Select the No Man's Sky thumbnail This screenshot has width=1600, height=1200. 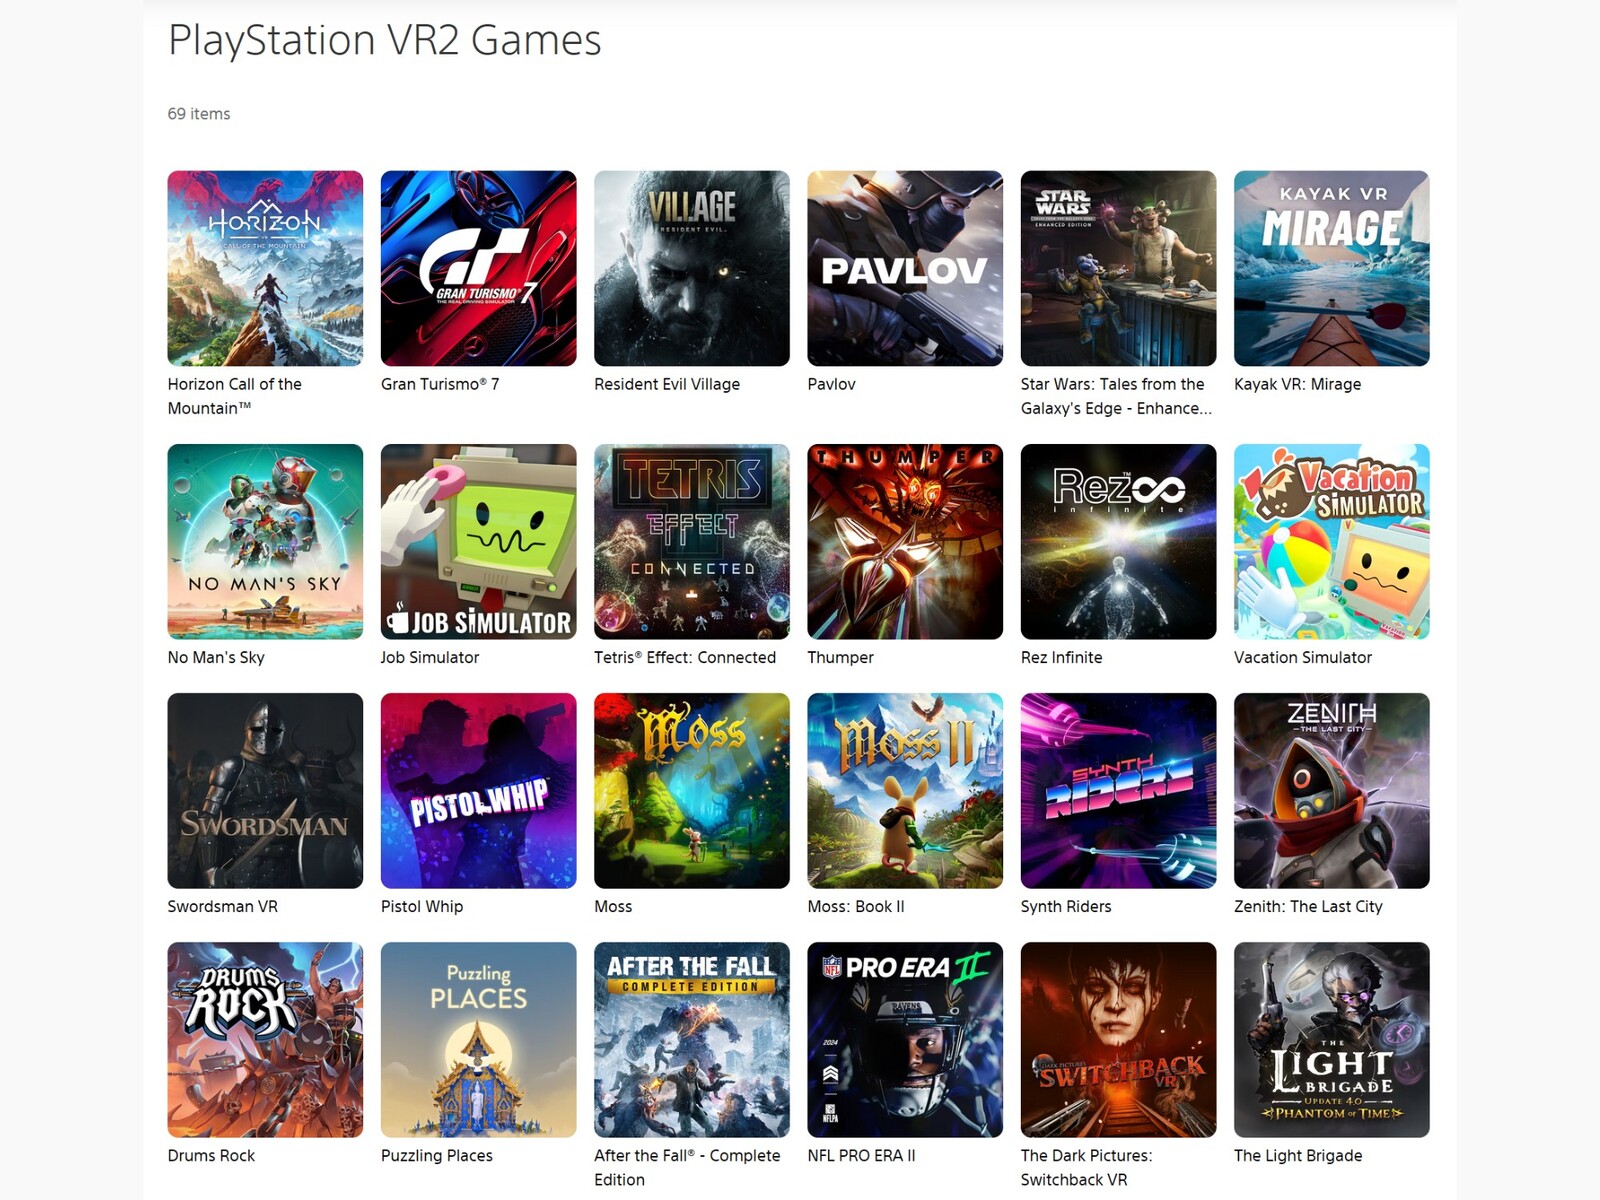[x=265, y=541]
